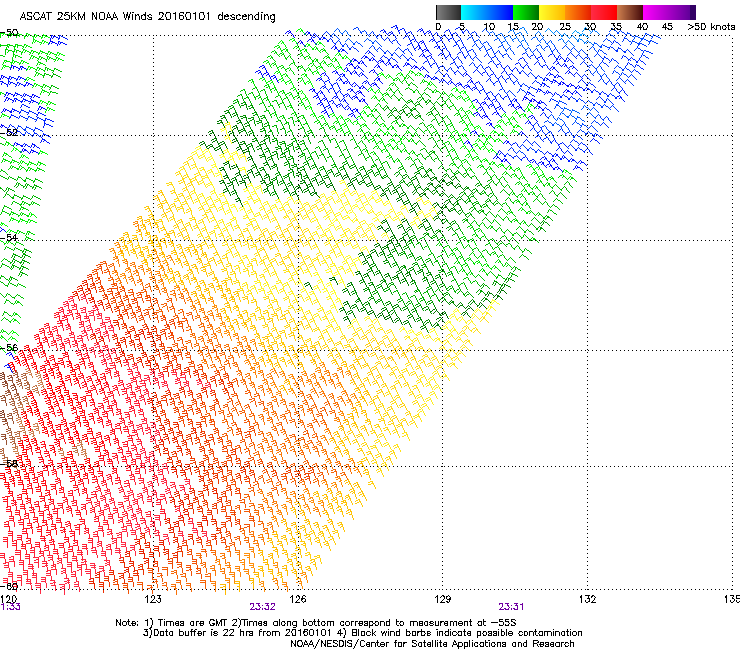Click the '126' longitude axis label

pos(298,599)
